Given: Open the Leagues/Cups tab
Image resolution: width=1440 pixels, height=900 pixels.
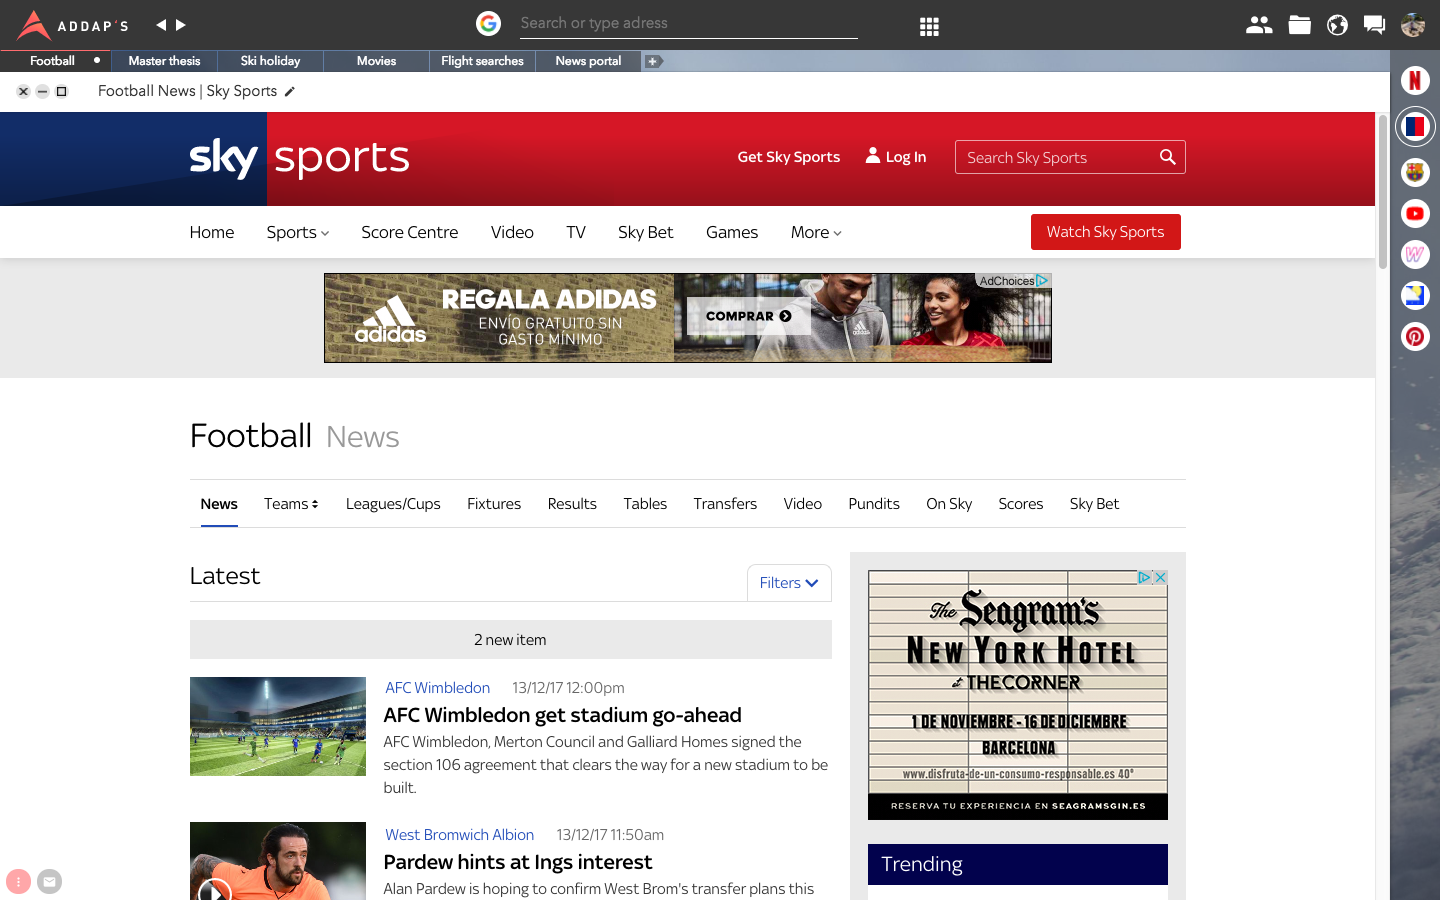Looking at the screenshot, I should (393, 504).
